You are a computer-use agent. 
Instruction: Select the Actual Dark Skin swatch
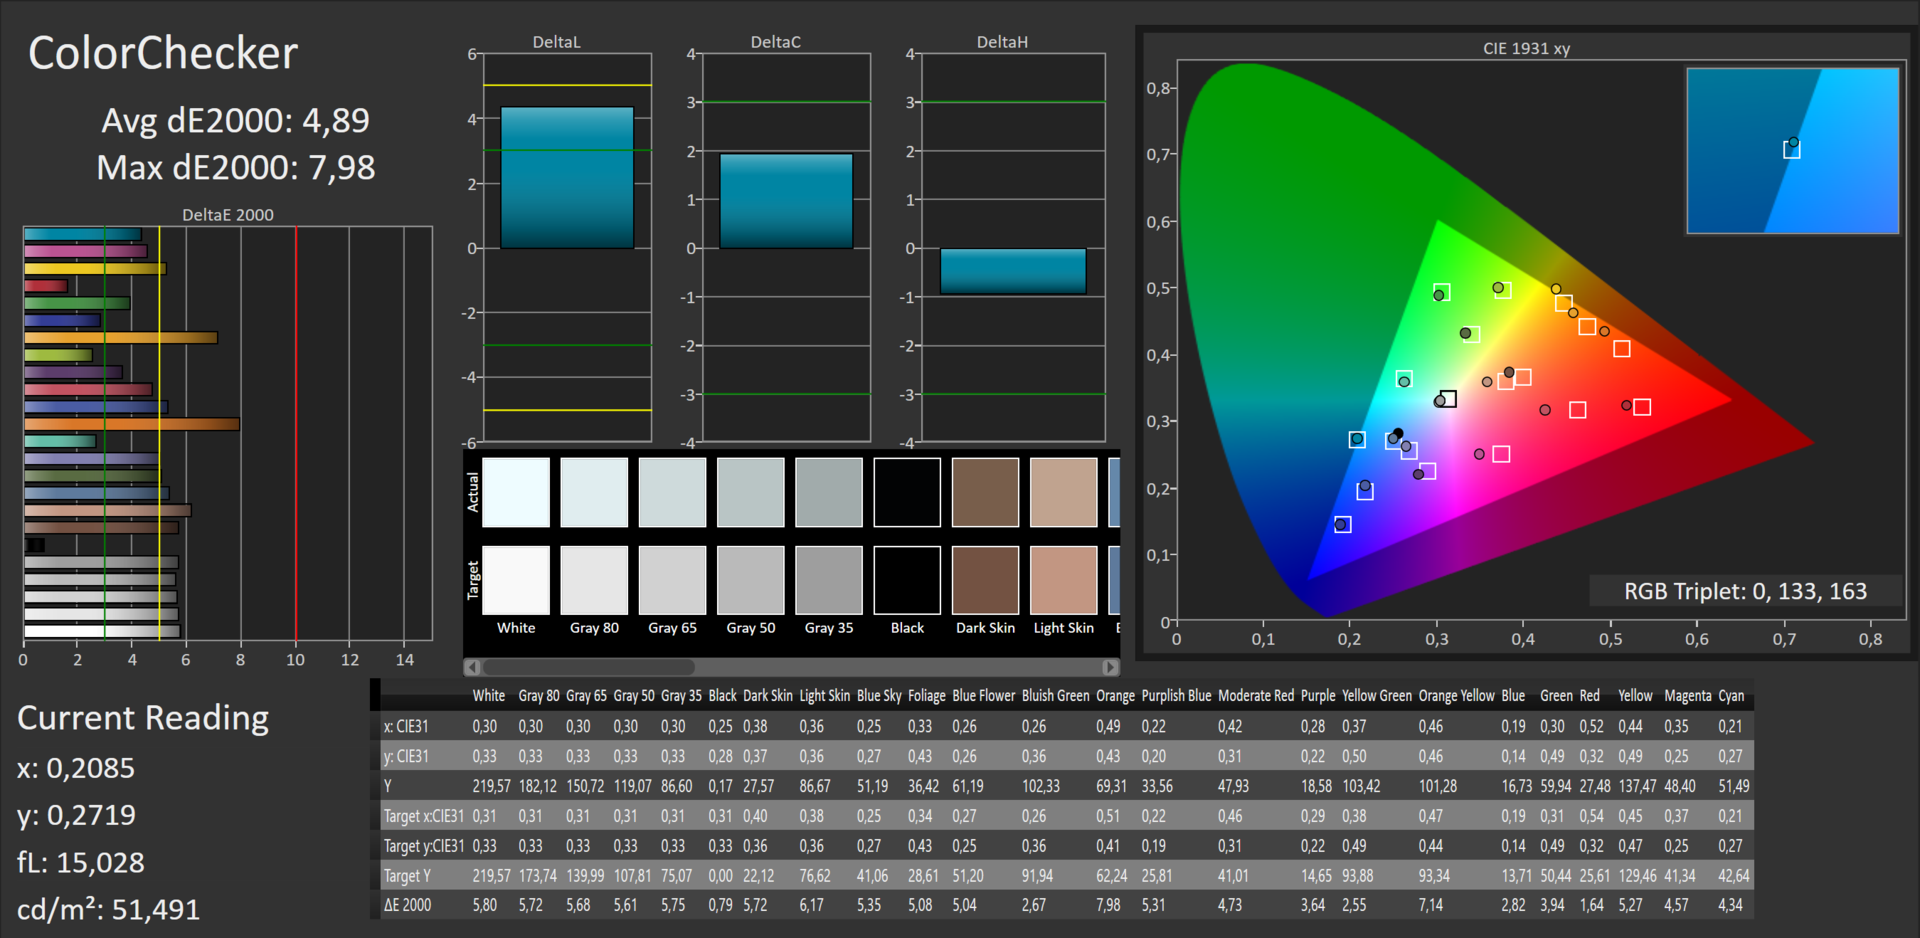click(x=985, y=492)
